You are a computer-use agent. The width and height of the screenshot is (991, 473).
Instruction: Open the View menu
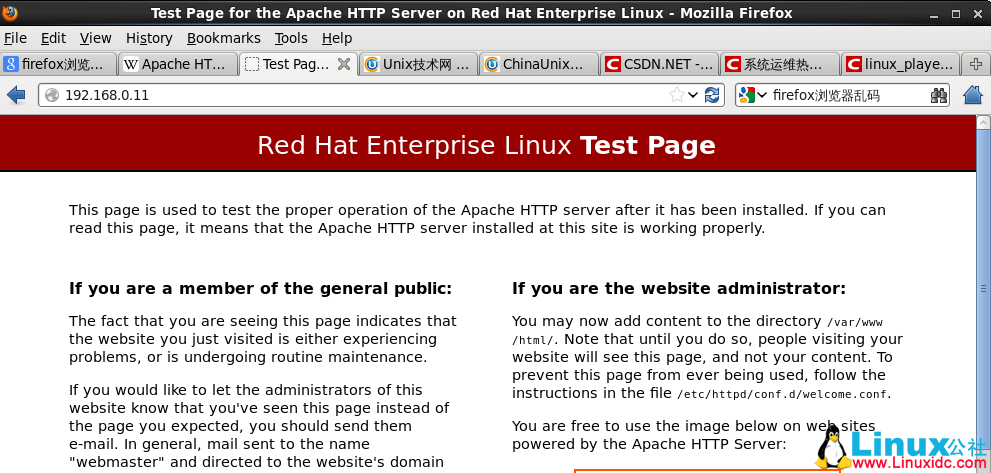point(95,39)
